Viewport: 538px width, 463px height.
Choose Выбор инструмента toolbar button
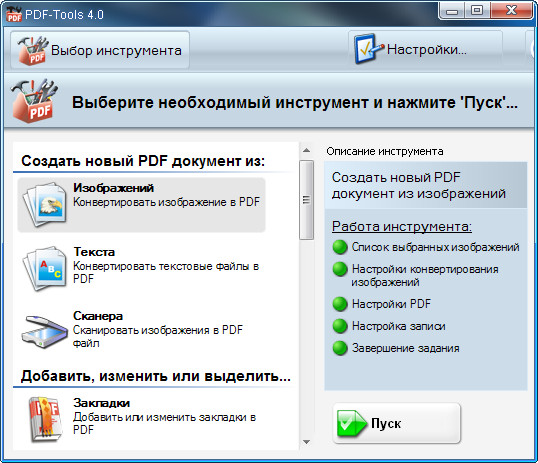(100, 50)
